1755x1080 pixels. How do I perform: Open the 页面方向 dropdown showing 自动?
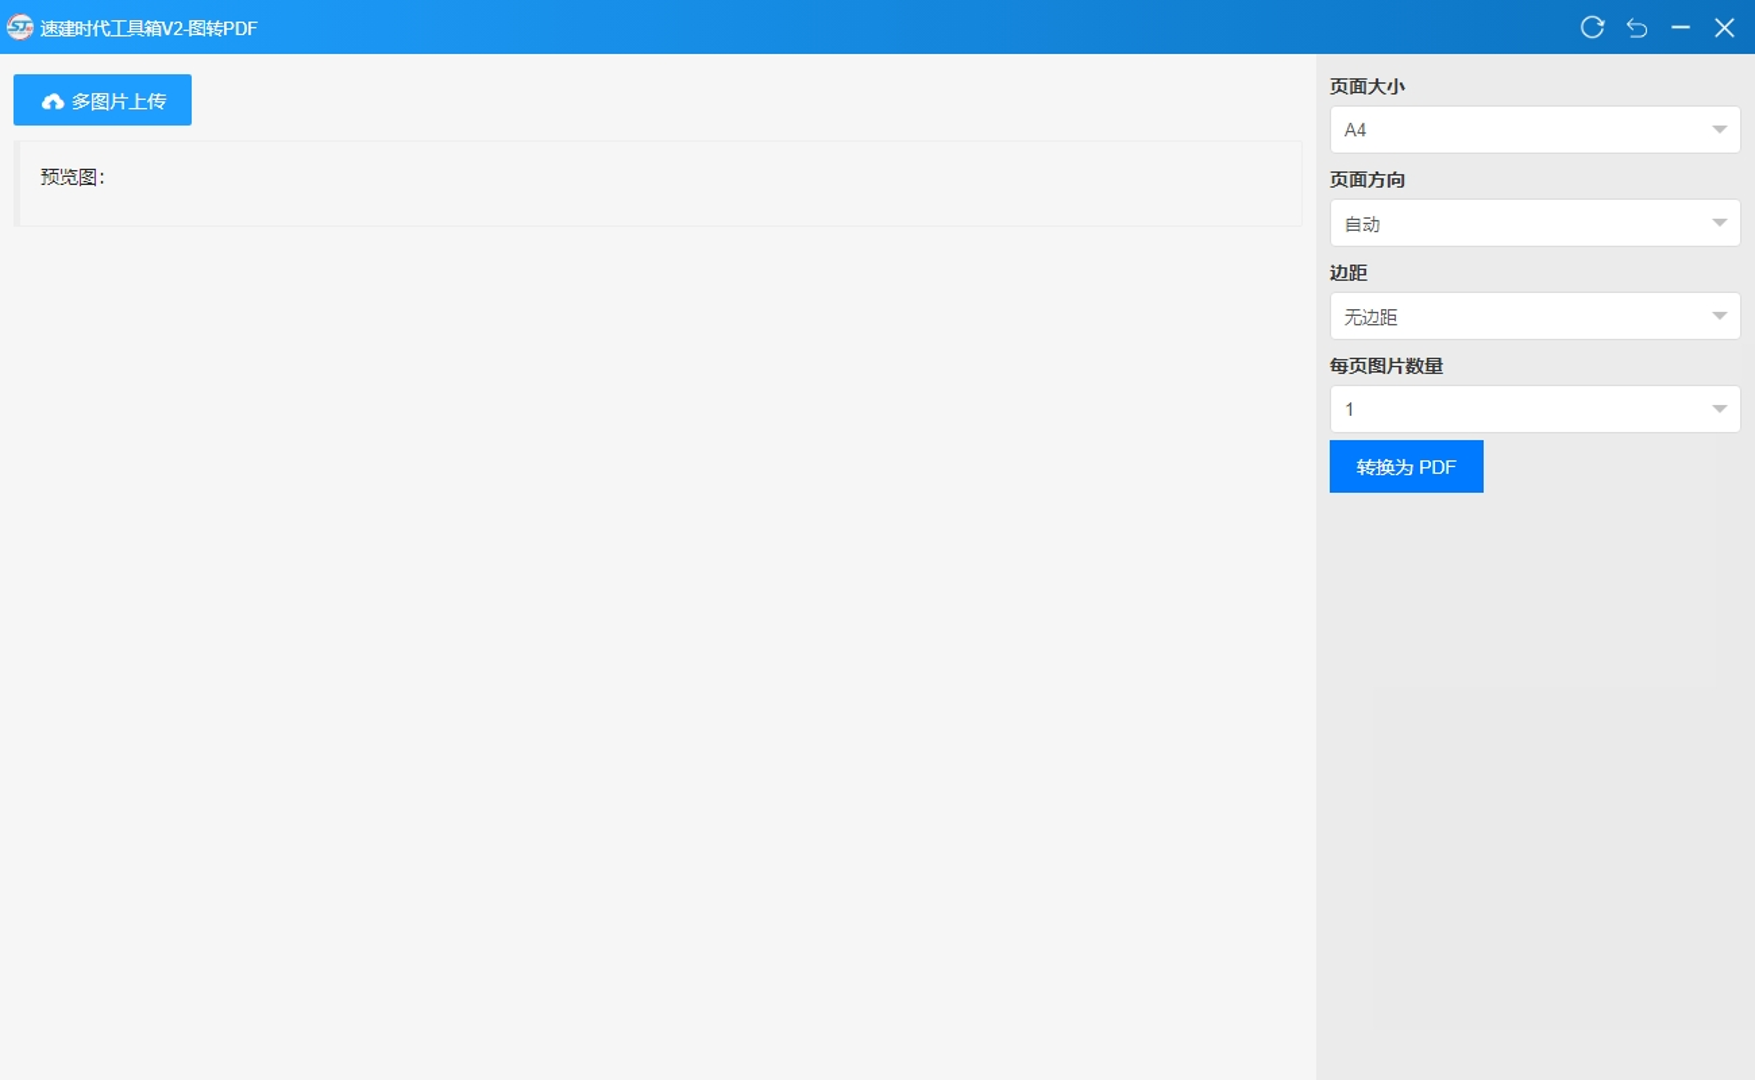click(1520, 223)
